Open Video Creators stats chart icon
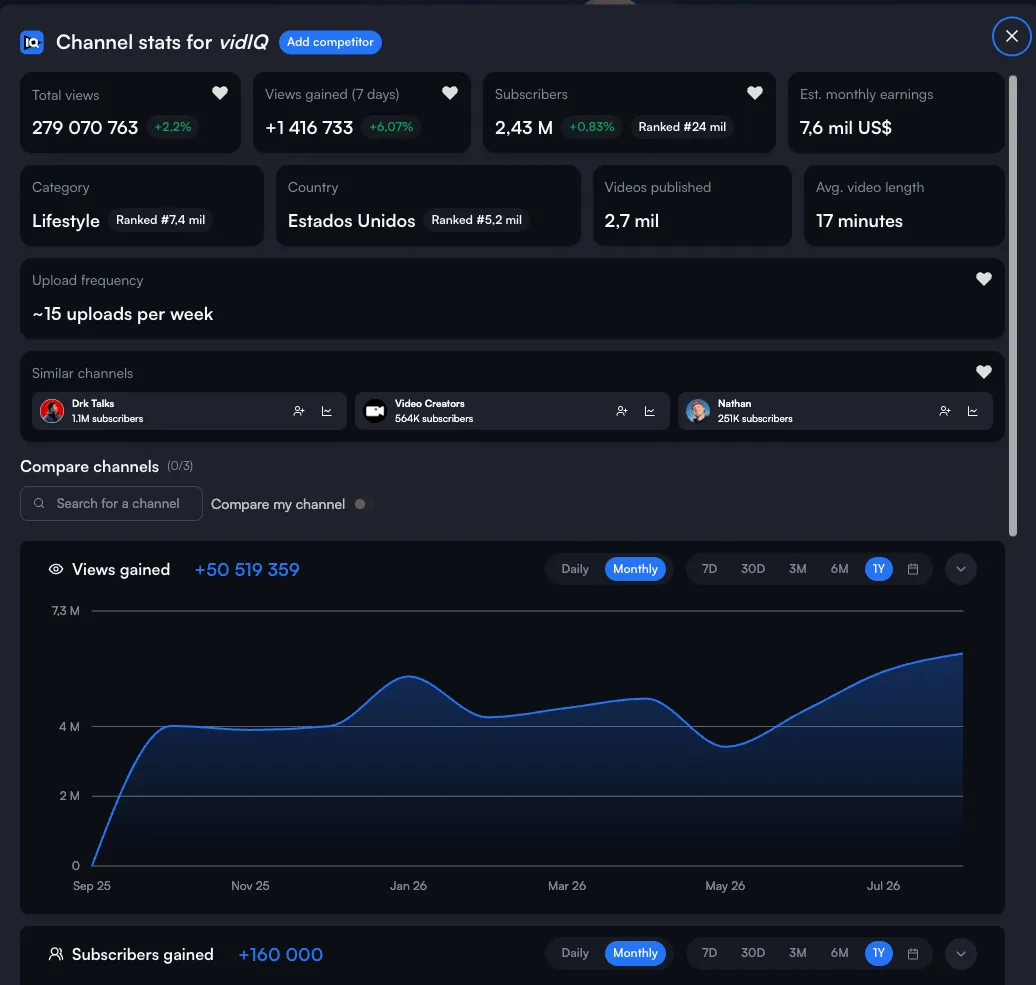1036x985 pixels. coord(649,411)
